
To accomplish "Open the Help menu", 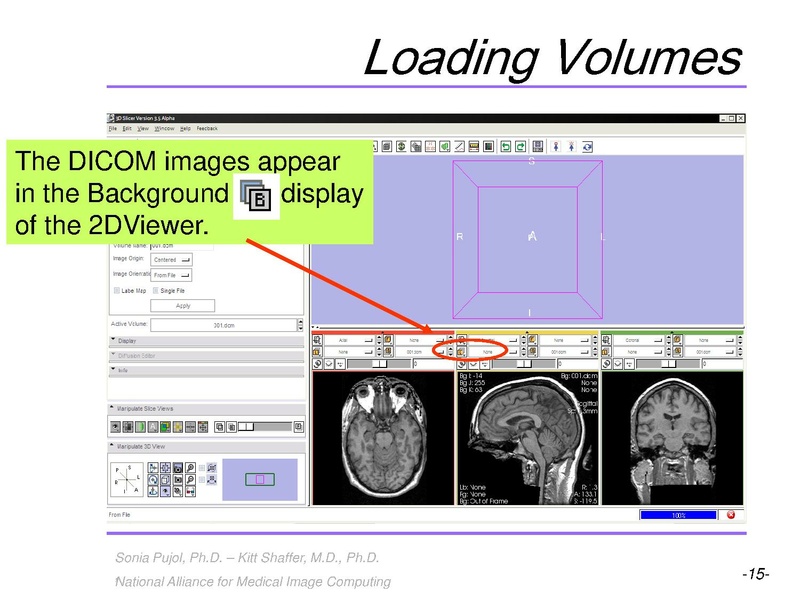I will click(185, 127).
